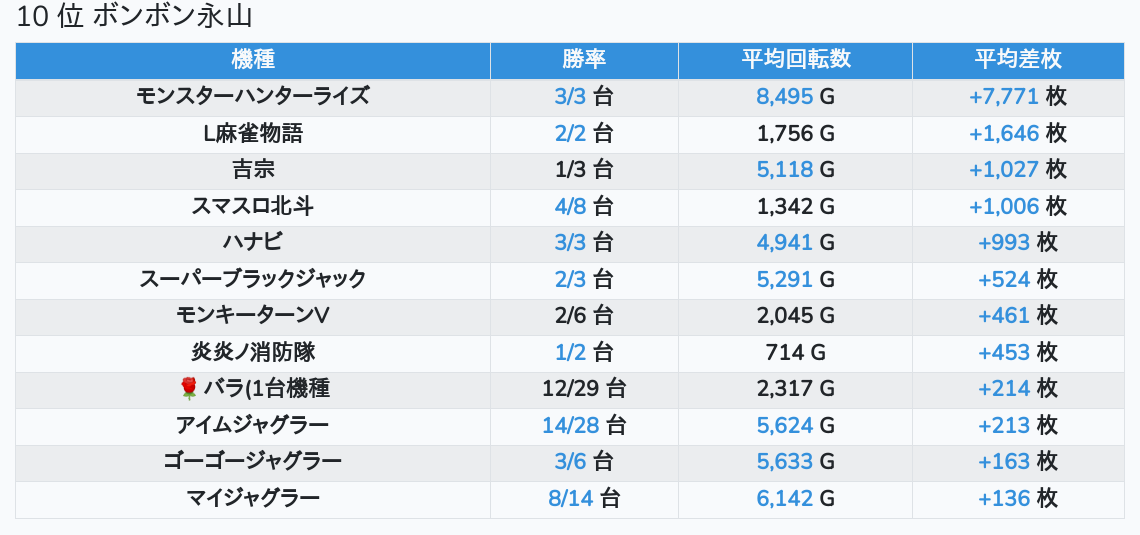Open the 3/3 win rate link for モンスターハンターライズ
Screen dimensions: 1140x535
coord(570,97)
